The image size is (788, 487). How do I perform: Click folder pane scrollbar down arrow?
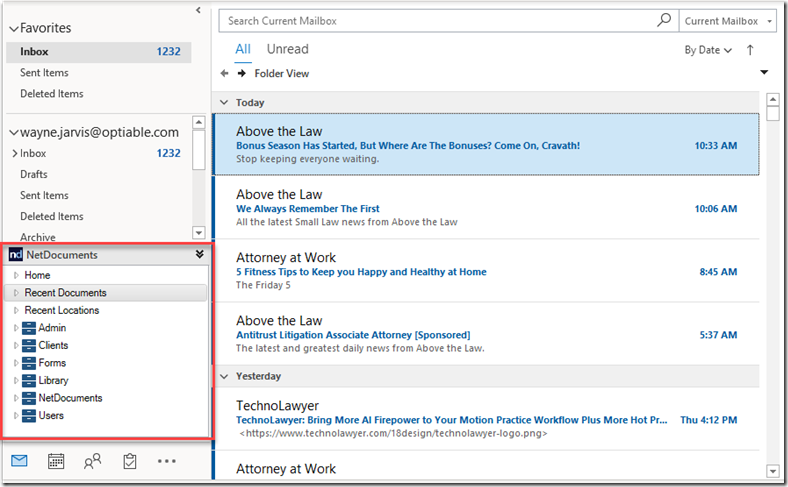point(199,233)
